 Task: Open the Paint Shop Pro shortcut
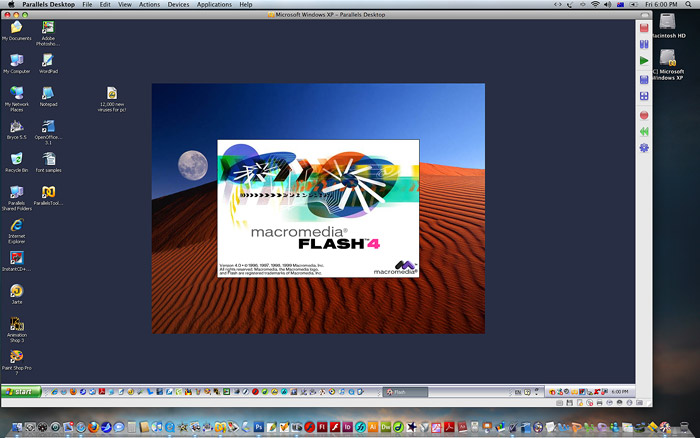click(x=16, y=356)
